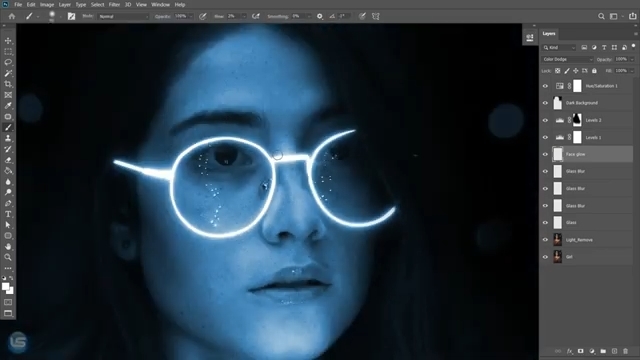
Task: Switch to the Layers tab
Action: pos(549,33)
